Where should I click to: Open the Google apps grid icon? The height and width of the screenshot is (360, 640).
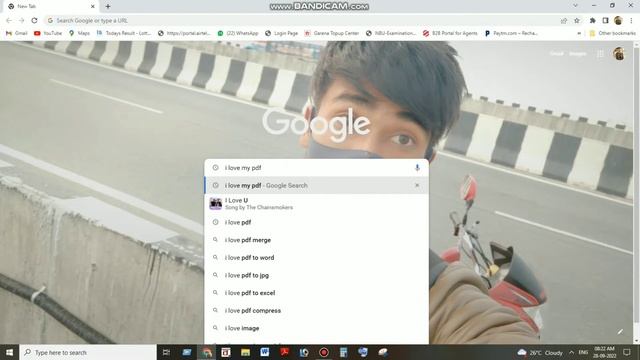click(x=600, y=53)
